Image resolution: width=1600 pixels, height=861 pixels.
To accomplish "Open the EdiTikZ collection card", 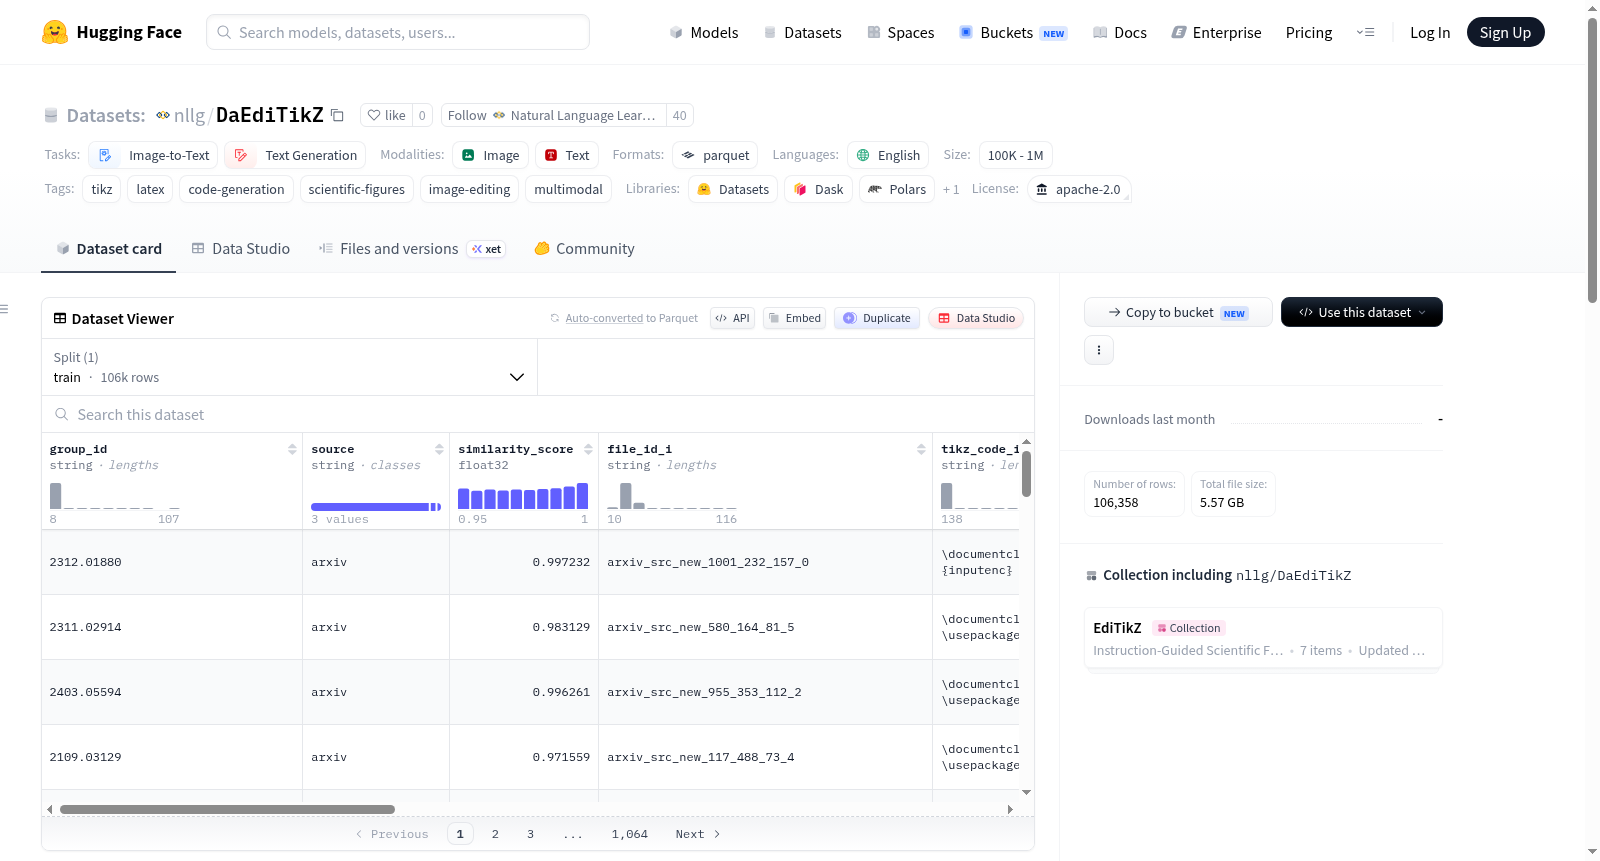I will (1263, 639).
